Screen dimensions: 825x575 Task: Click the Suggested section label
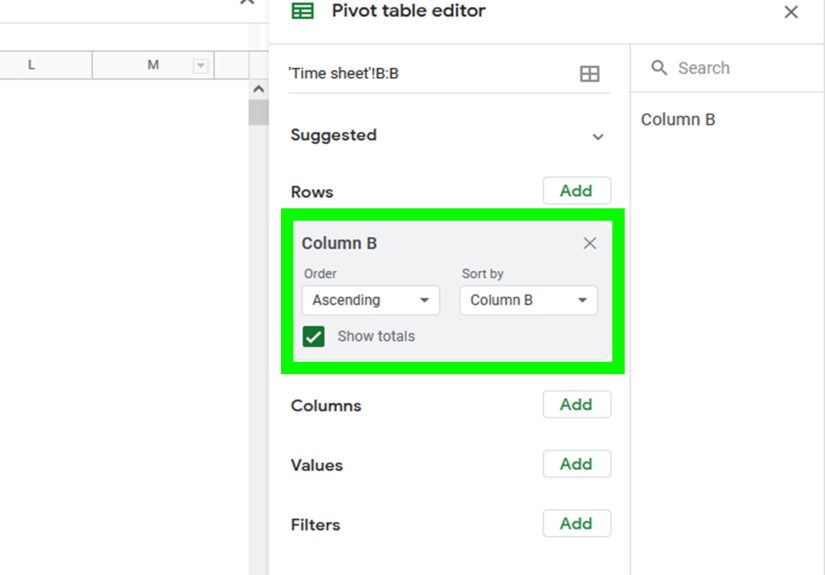pos(334,135)
